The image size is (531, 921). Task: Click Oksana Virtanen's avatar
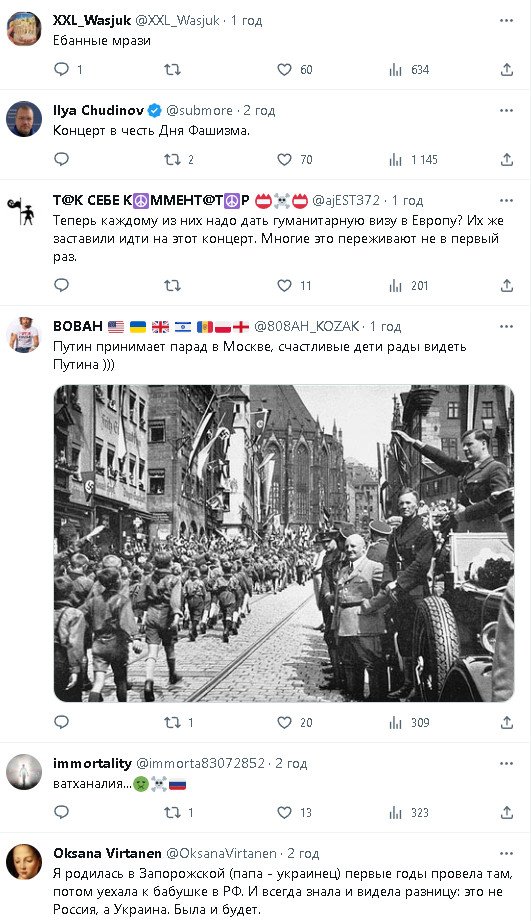click(x=24, y=862)
